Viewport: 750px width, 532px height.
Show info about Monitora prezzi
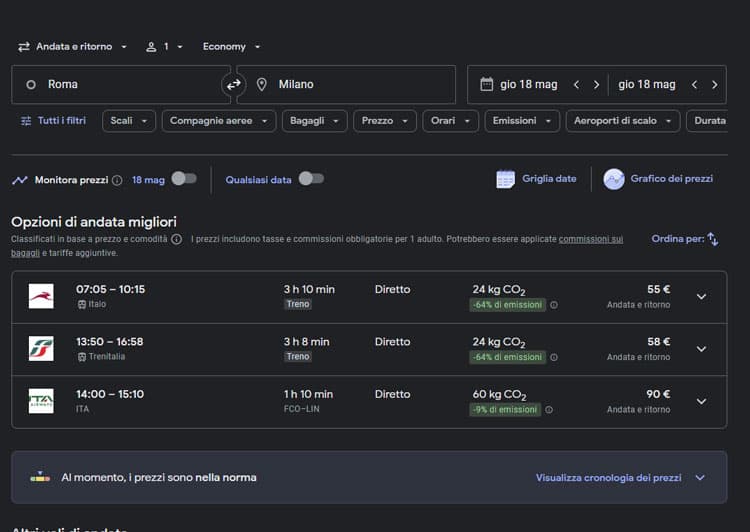click(x=117, y=180)
